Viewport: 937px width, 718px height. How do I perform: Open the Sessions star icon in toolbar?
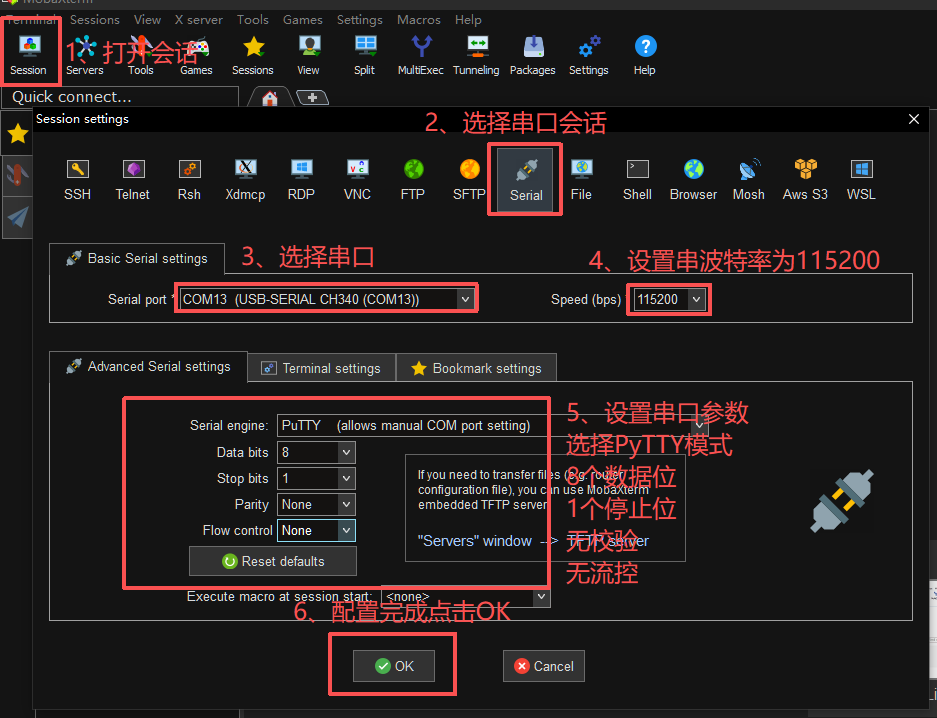pos(253,55)
